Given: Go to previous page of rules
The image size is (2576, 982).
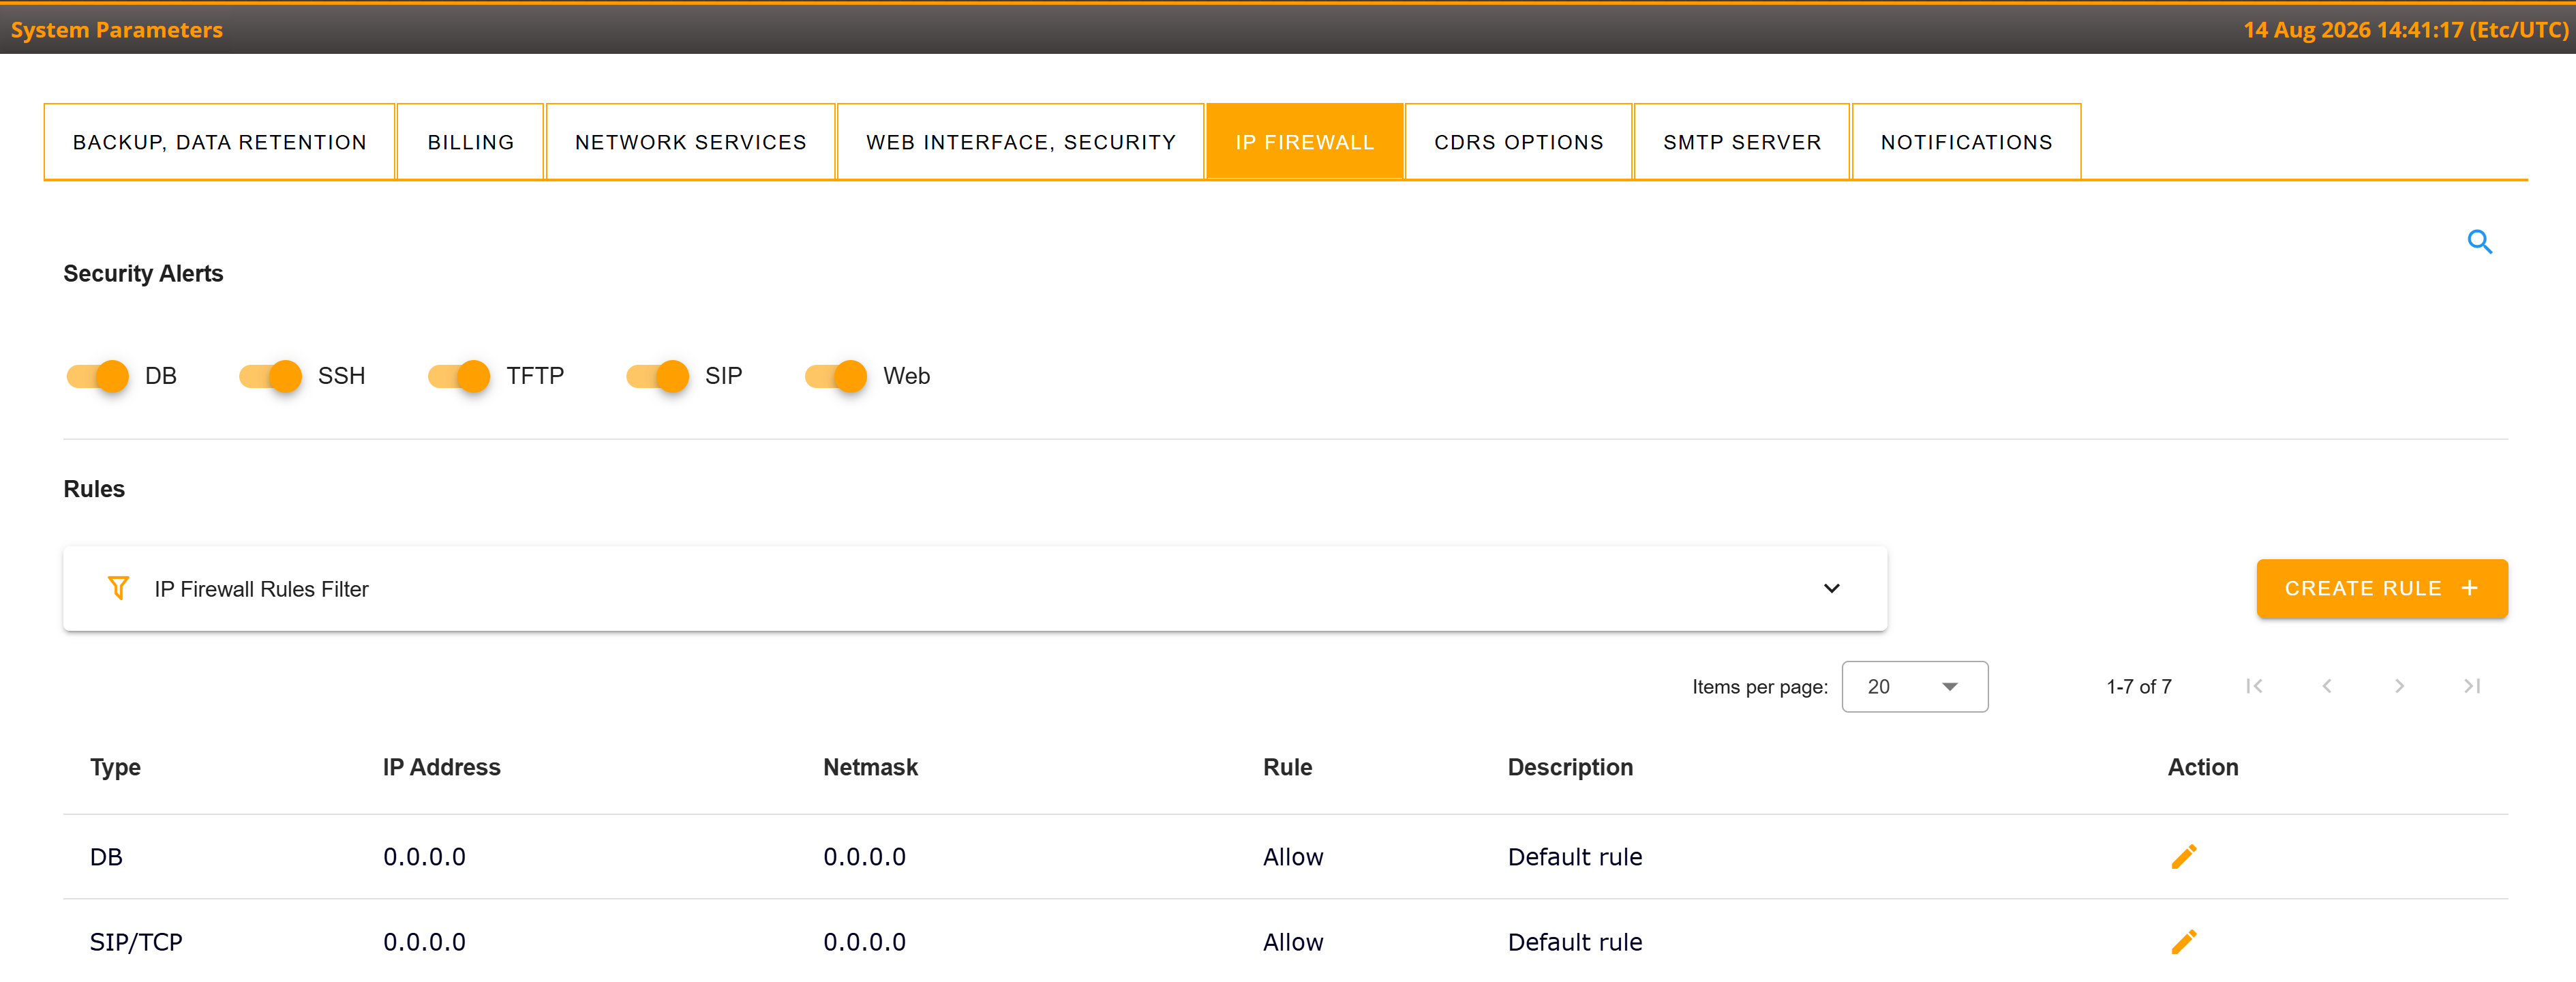Looking at the screenshot, I should tap(2327, 686).
